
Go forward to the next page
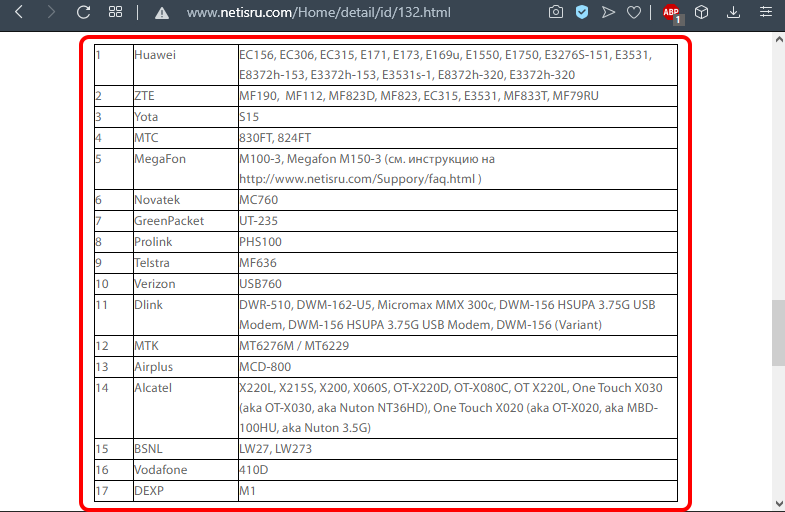click(51, 12)
